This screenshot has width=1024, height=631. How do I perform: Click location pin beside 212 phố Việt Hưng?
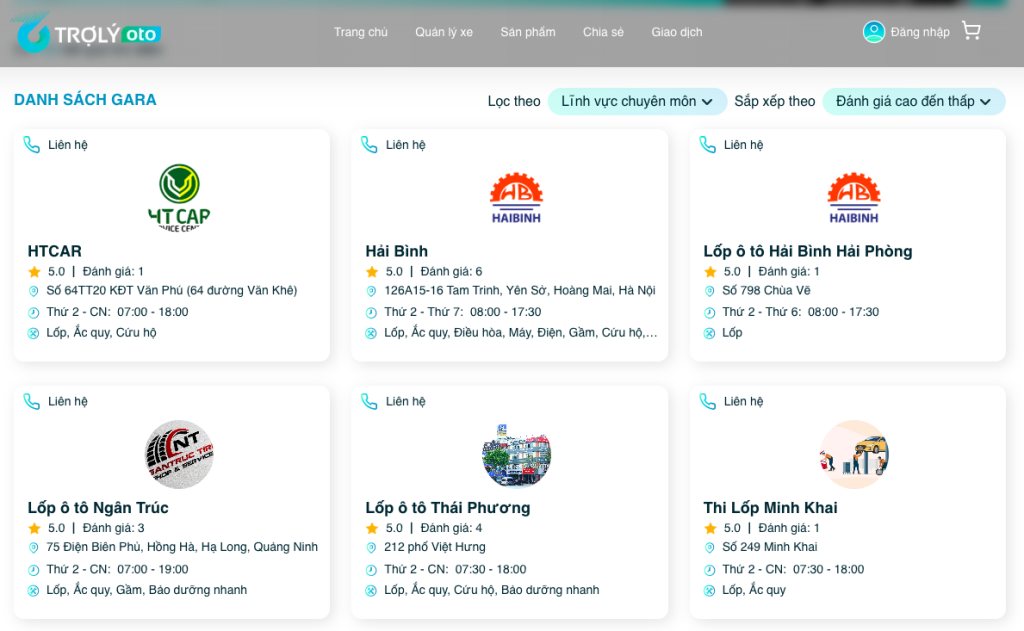[x=371, y=548]
